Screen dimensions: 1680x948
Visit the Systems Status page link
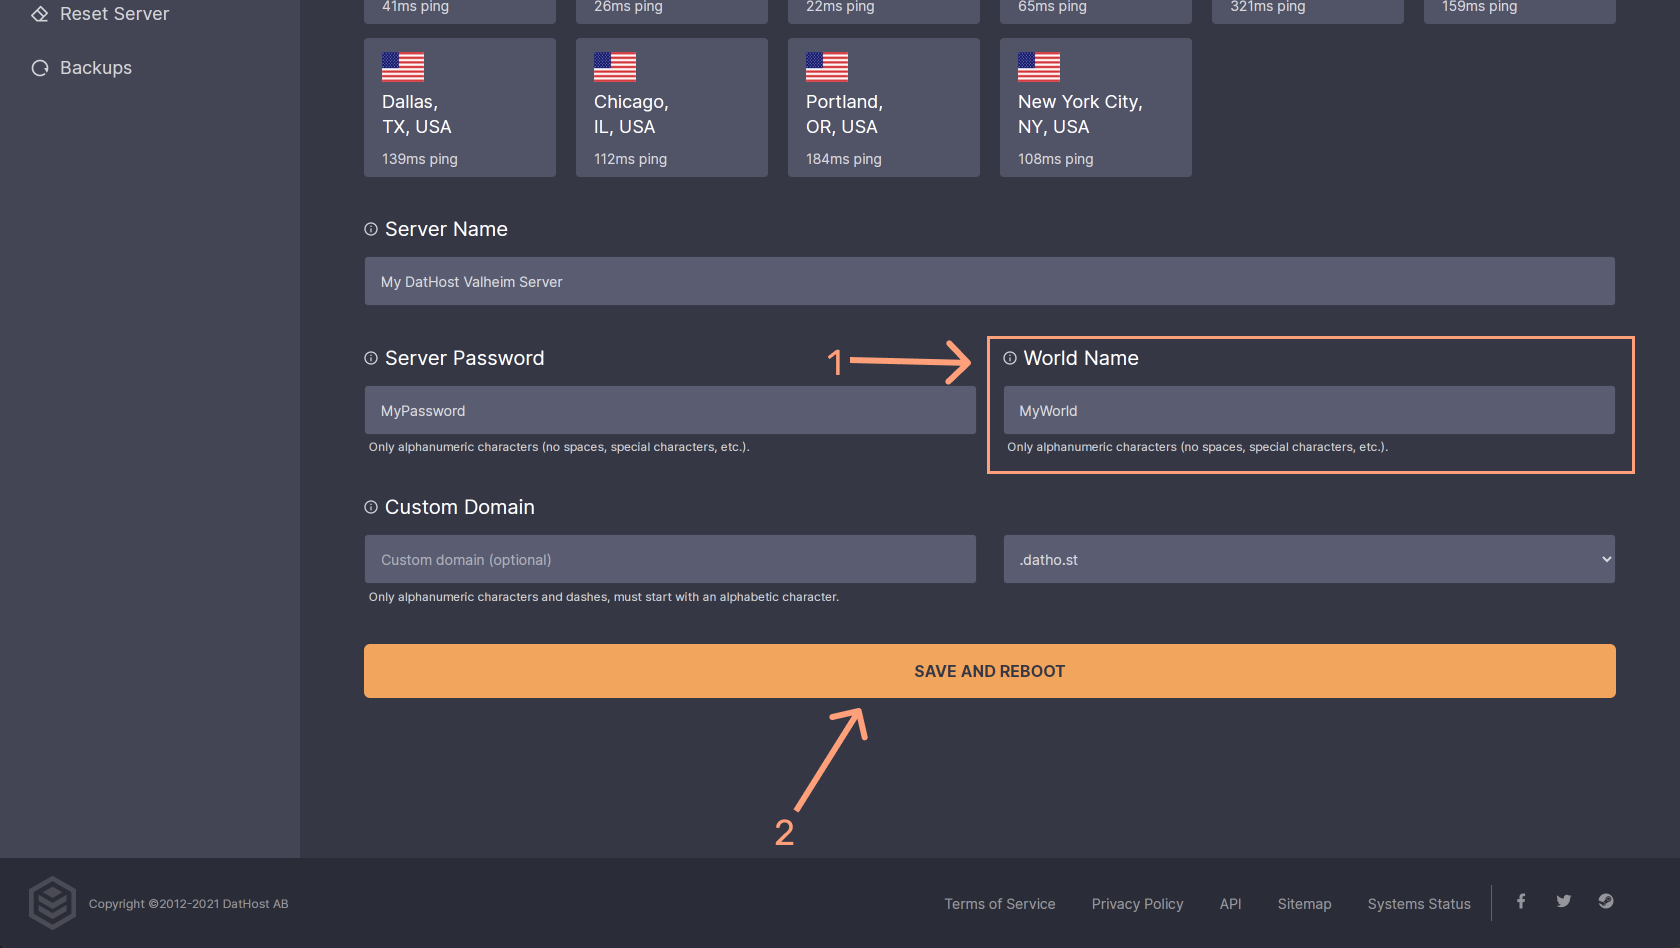(1419, 904)
